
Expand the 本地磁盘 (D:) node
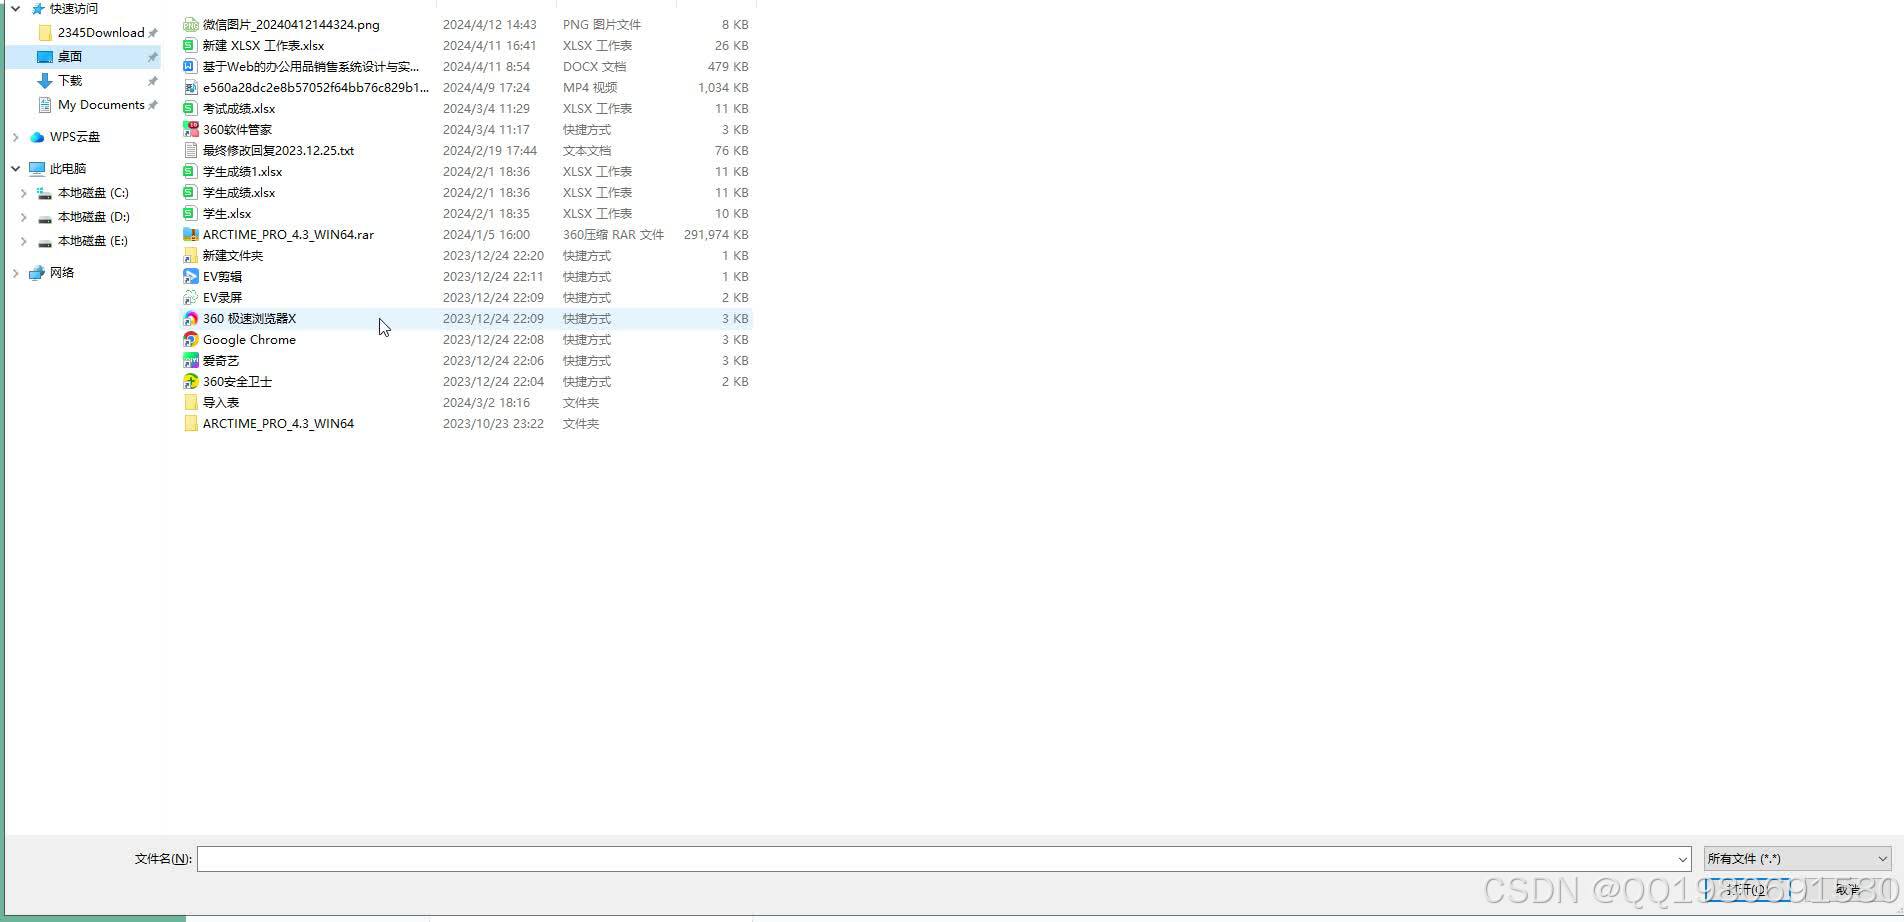click(x=23, y=217)
